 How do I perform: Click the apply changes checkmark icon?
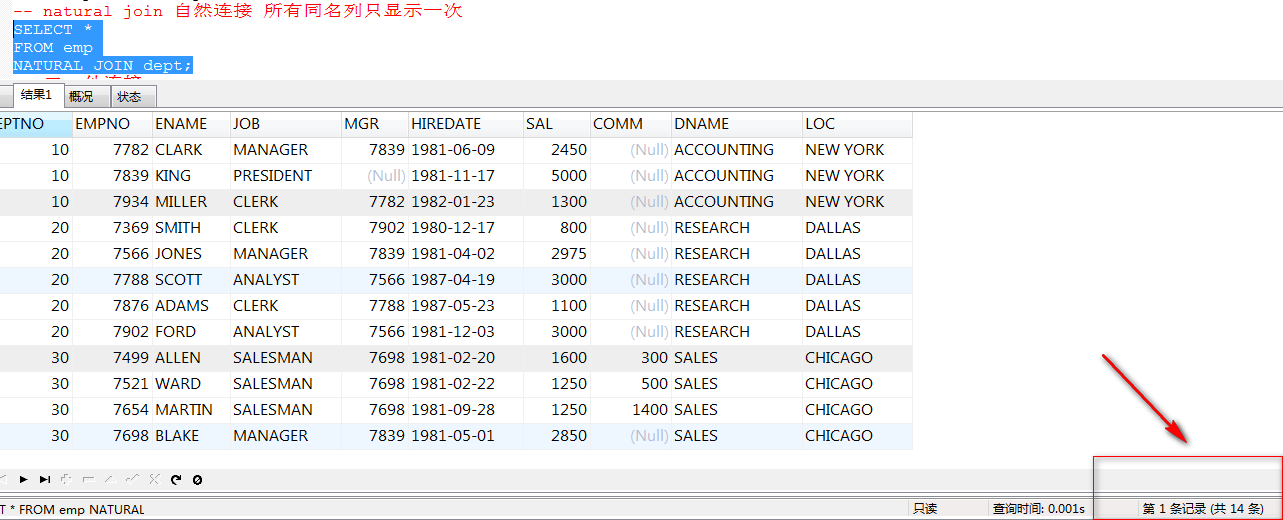(x=132, y=480)
